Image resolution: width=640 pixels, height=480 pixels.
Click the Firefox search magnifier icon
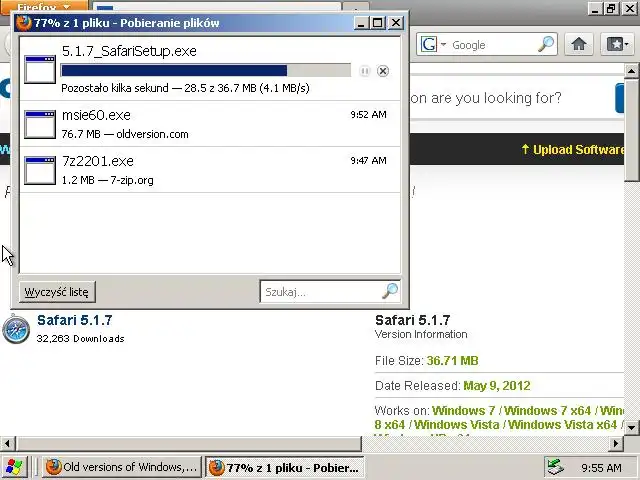pyautogui.click(x=546, y=44)
